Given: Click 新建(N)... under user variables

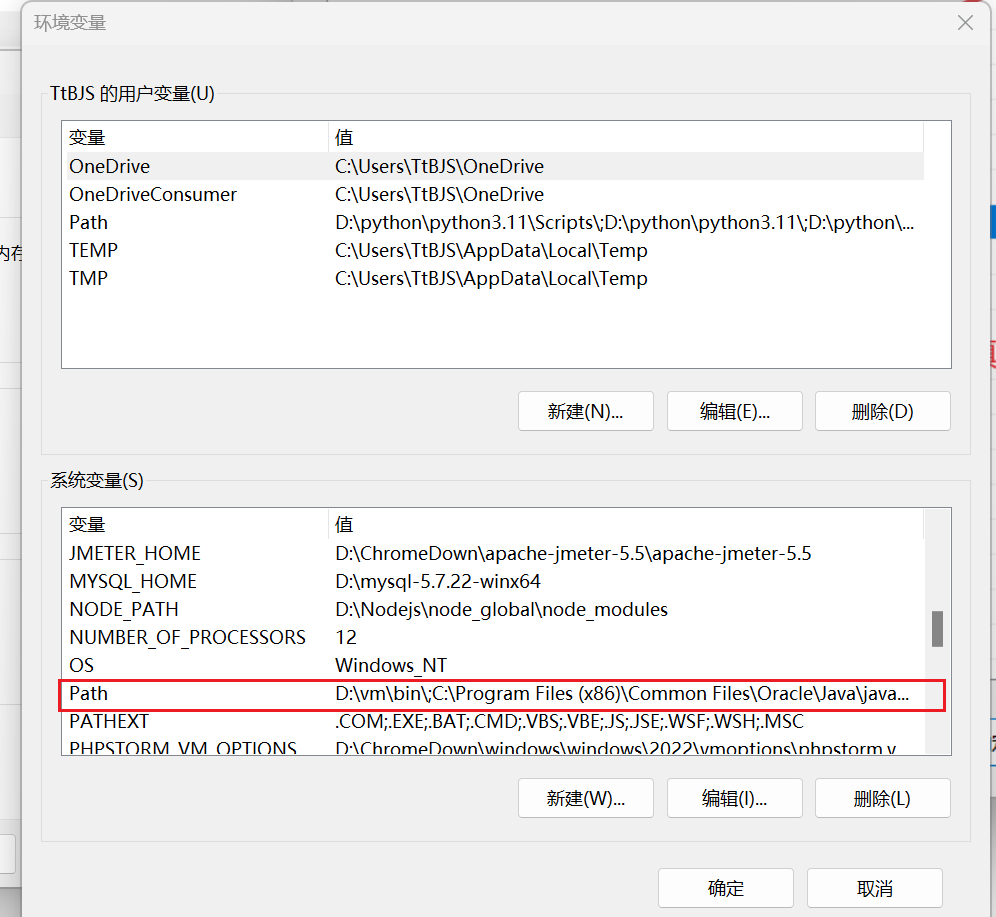Looking at the screenshot, I should pyautogui.click(x=586, y=412).
